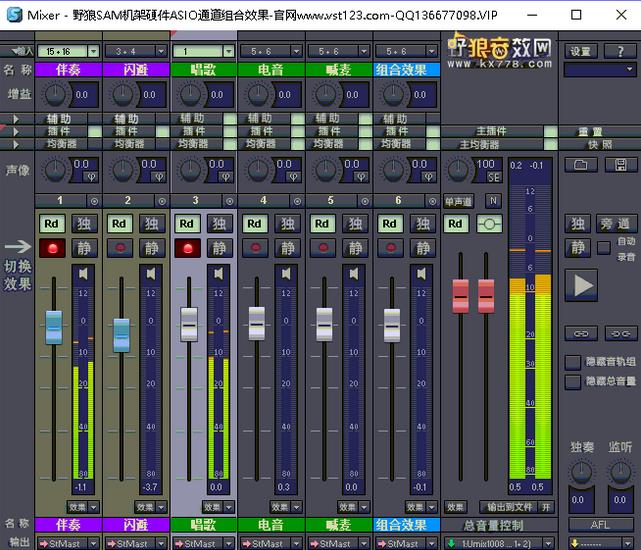Screen dimensions: 641x550
Task: Click the 独奏 solo level knob
Action: point(581,472)
